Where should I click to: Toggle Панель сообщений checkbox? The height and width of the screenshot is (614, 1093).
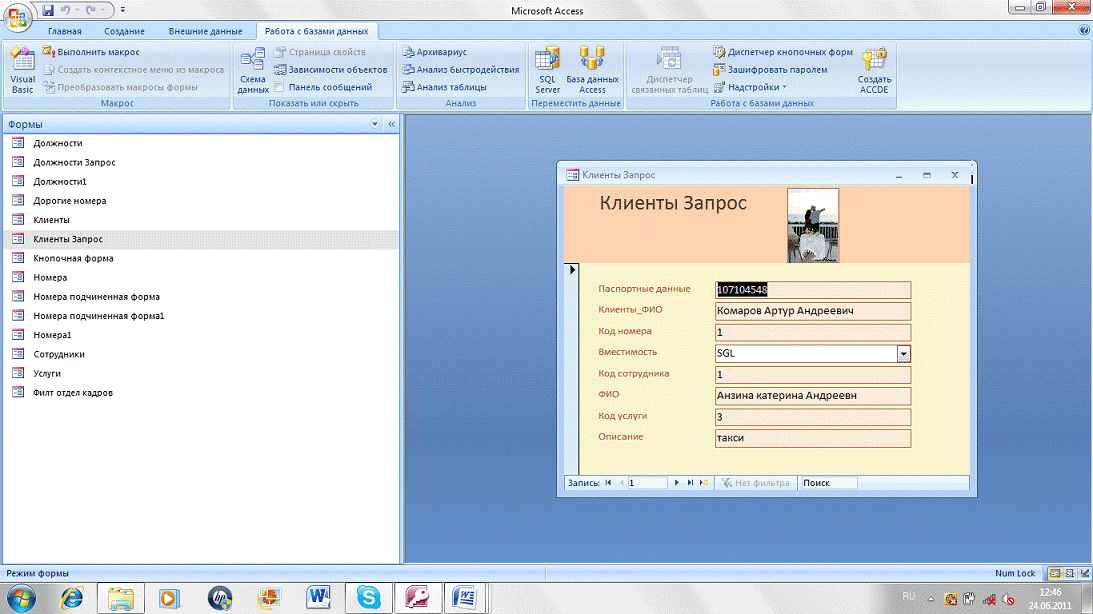281,87
